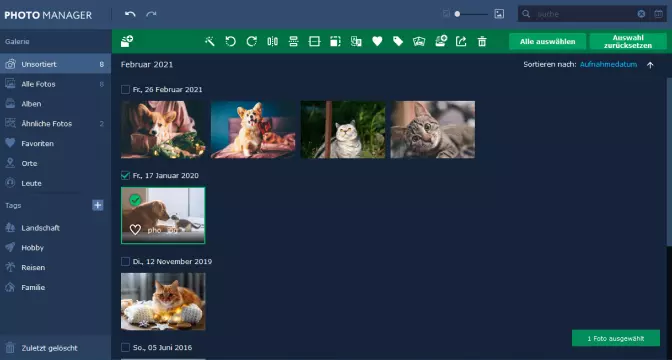Undo the last action
Screen dimensions: 672x360
[x=130, y=14]
